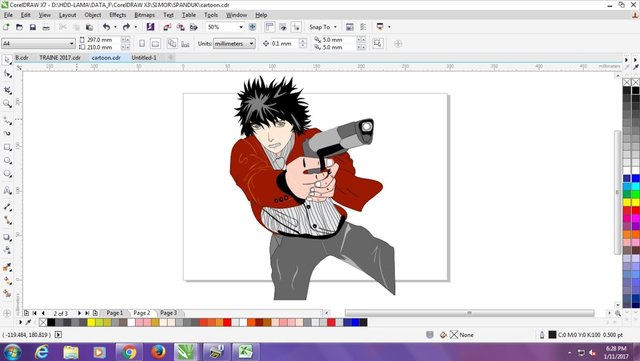Open the Redo history dropdown arrow

tap(136, 27)
